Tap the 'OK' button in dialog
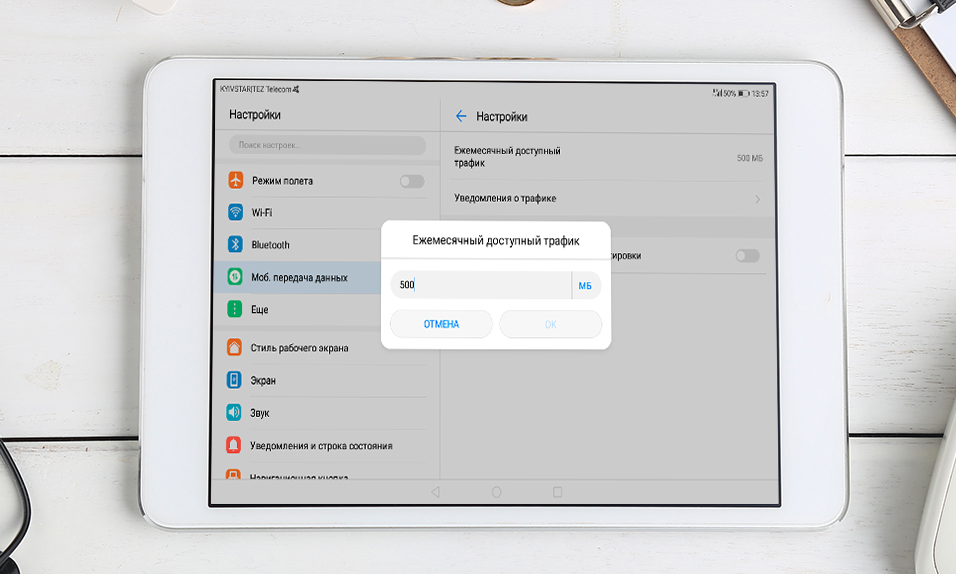The height and width of the screenshot is (574, 956). pyautogui.click(x=551, y=324)
